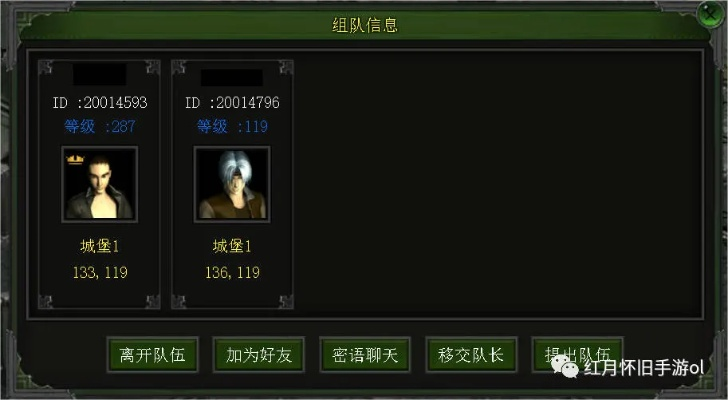The image size is (728, 400).
Task: Click the blacked-out name of second member
Action: (x=232, y=77)
